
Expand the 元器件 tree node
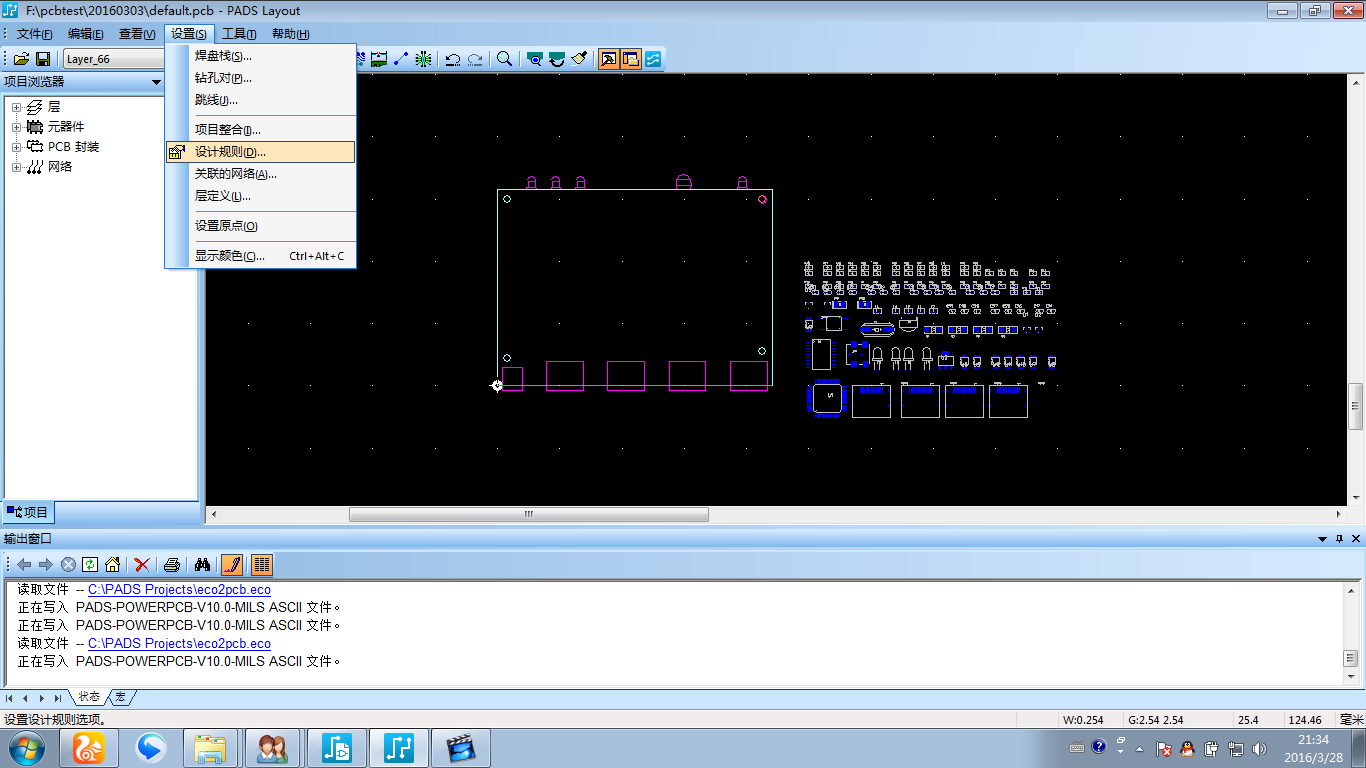pos(16,127)
